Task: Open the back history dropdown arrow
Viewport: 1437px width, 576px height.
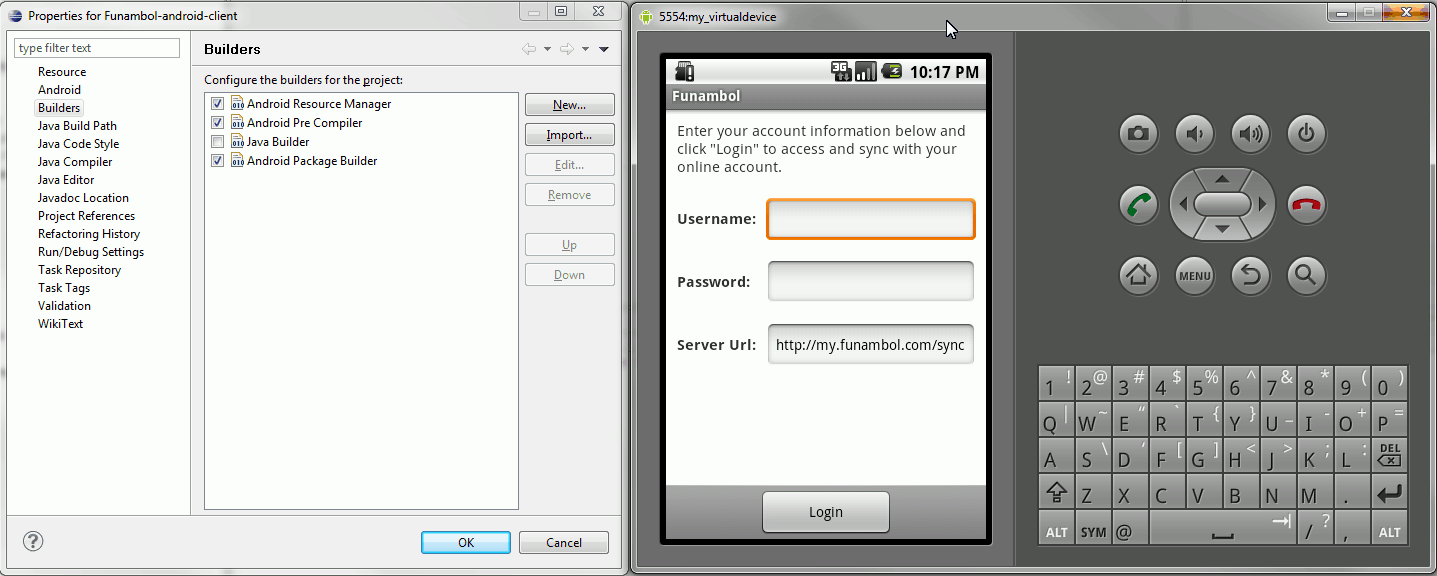Action: [547, 49]
